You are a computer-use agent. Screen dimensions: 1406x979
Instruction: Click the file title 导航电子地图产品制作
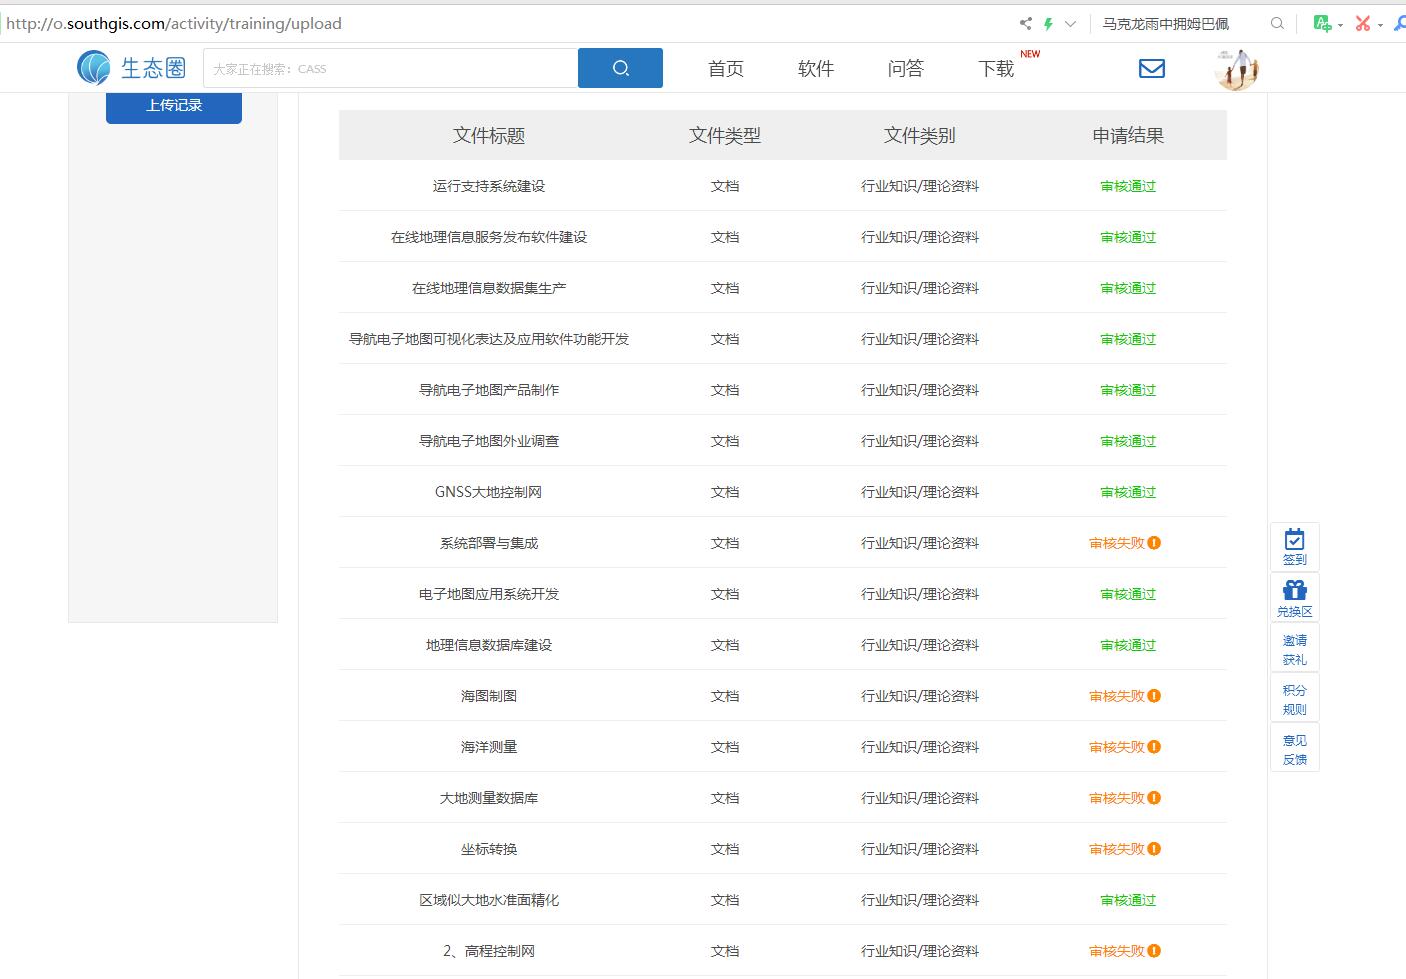(489, 390)
